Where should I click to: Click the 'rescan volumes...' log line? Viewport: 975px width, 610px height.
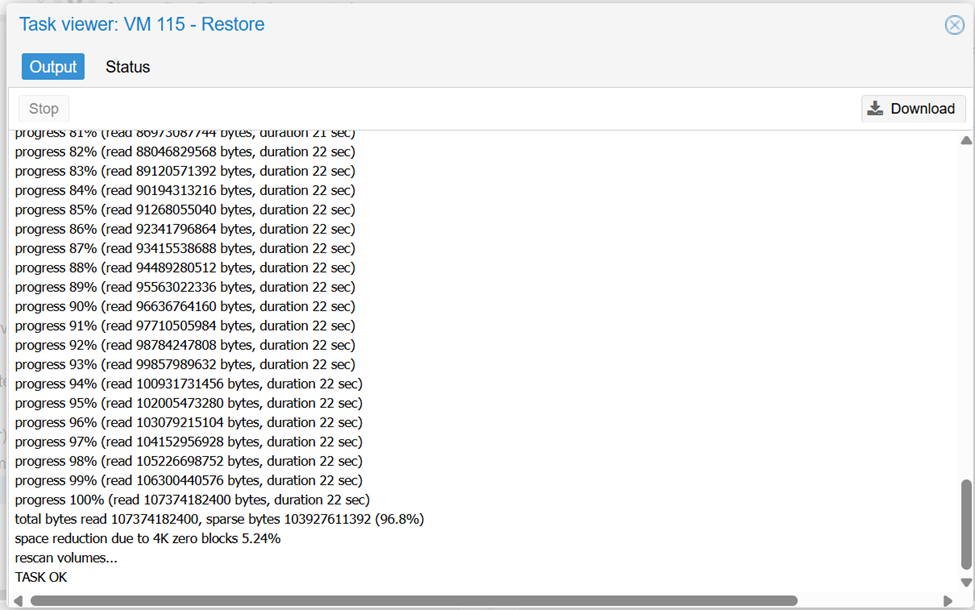click(66, 558)
